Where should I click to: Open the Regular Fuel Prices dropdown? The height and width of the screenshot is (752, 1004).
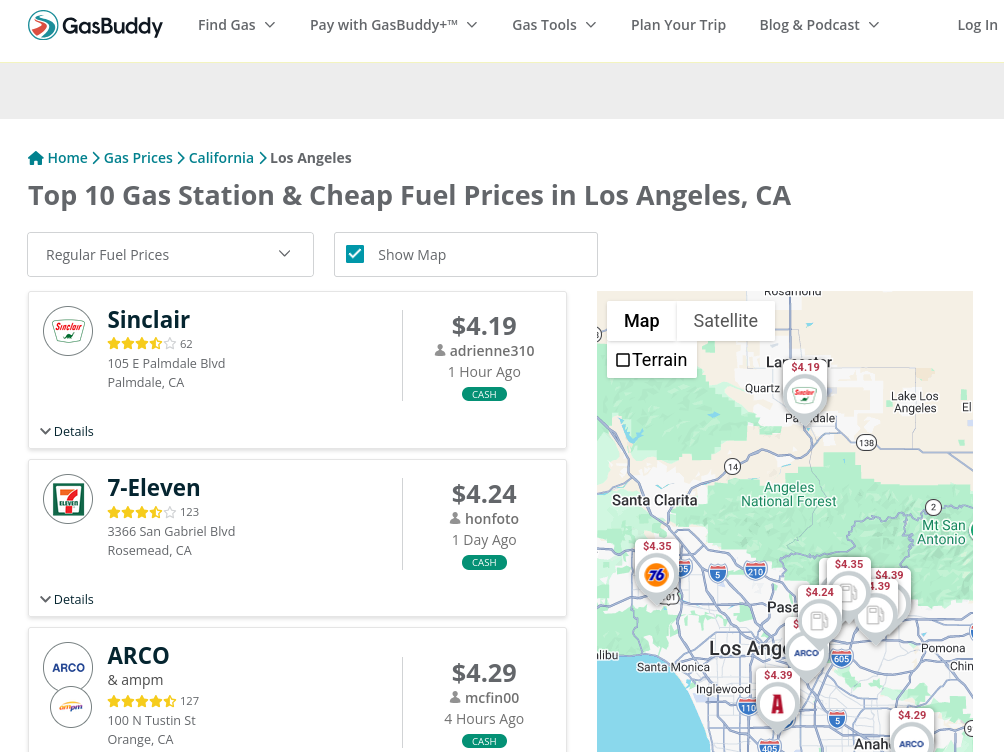(x=170, y=255)
